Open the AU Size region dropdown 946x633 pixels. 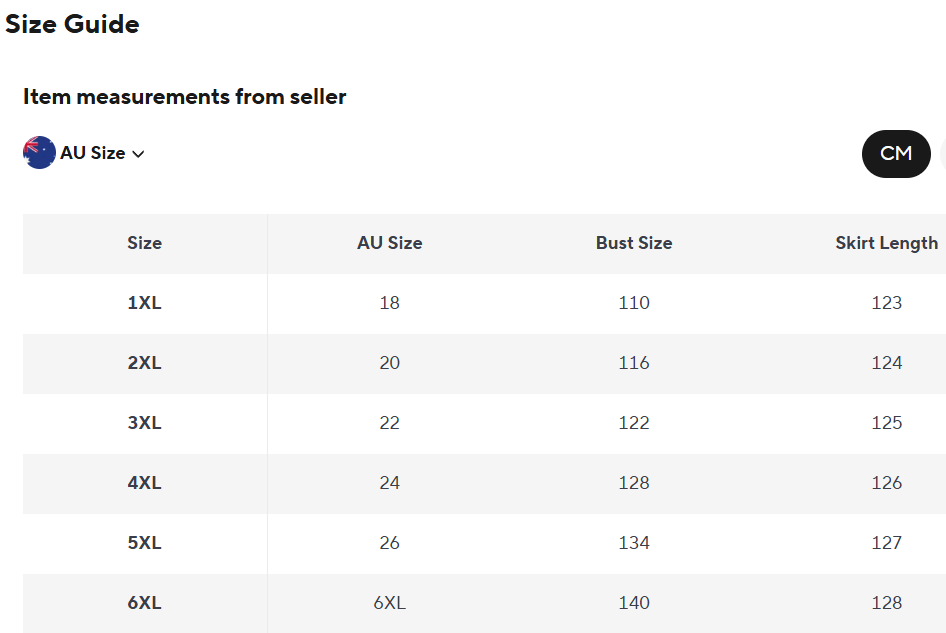(92, 153)
